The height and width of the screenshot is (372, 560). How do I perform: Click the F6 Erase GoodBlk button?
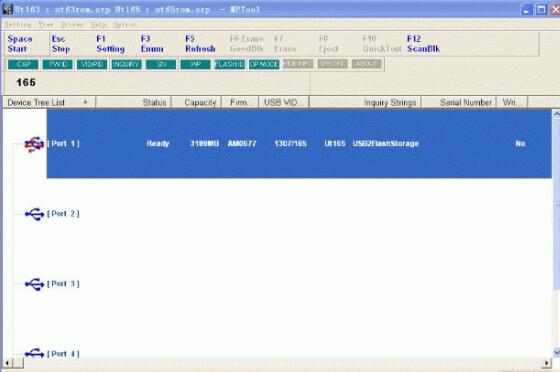(x=246, y=44)
